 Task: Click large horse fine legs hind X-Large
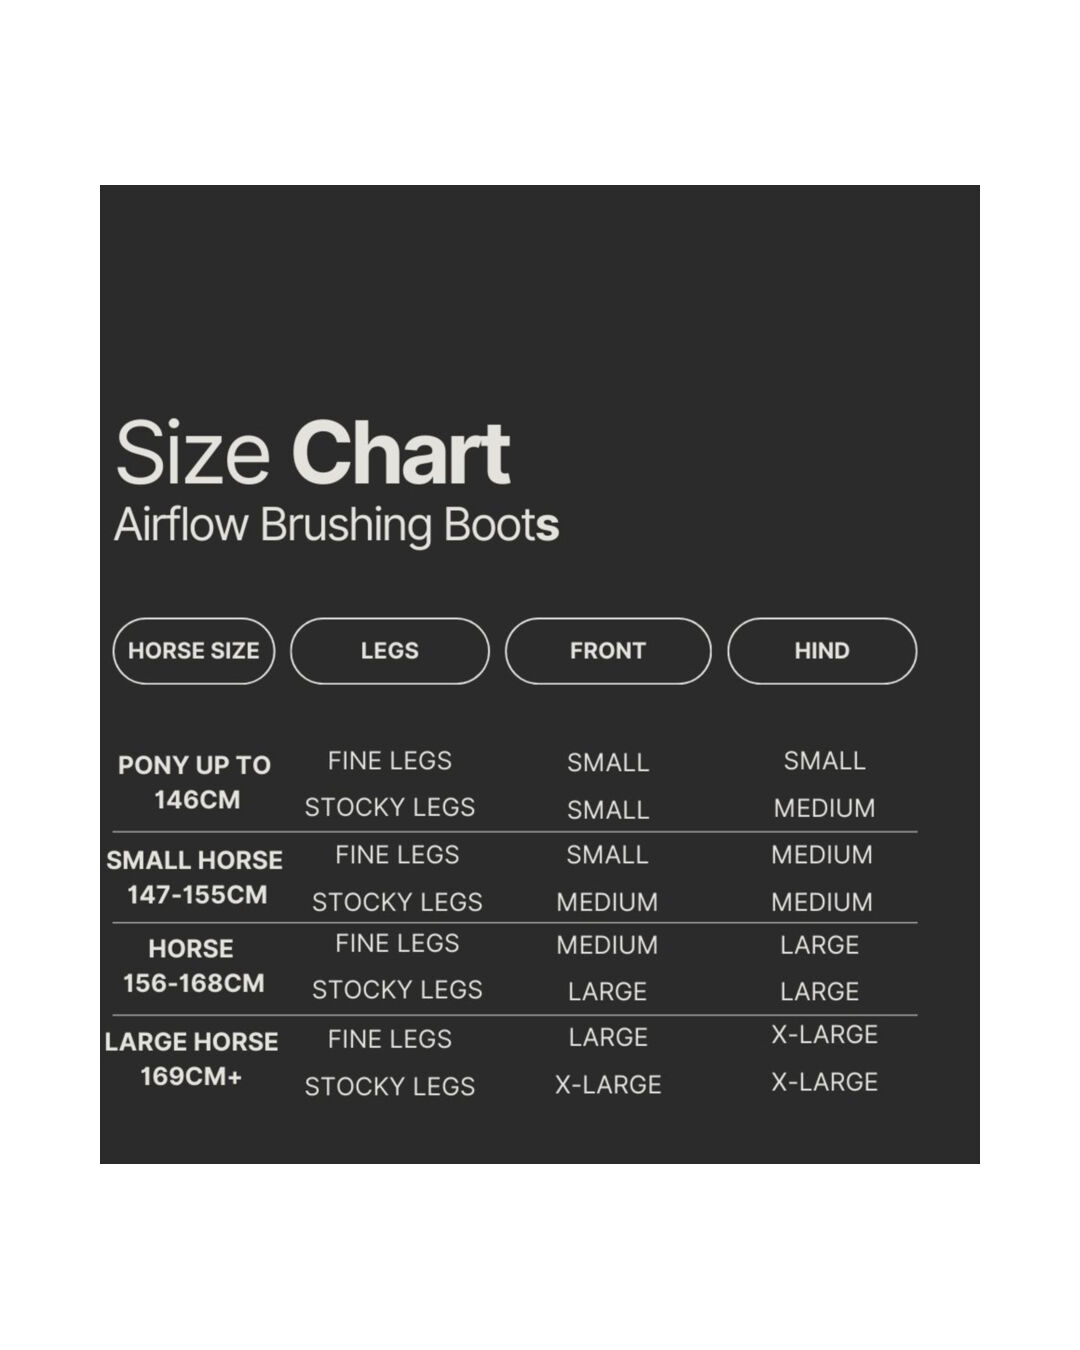coord(824,1035)
